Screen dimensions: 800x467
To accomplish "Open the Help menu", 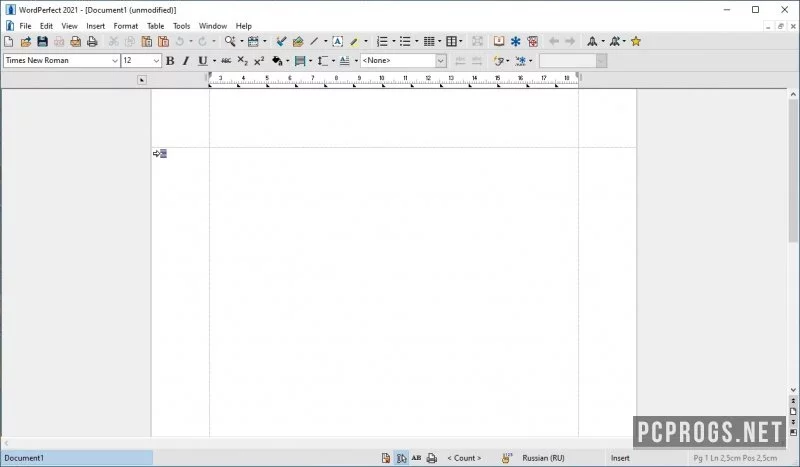I will tap(243, 26).
